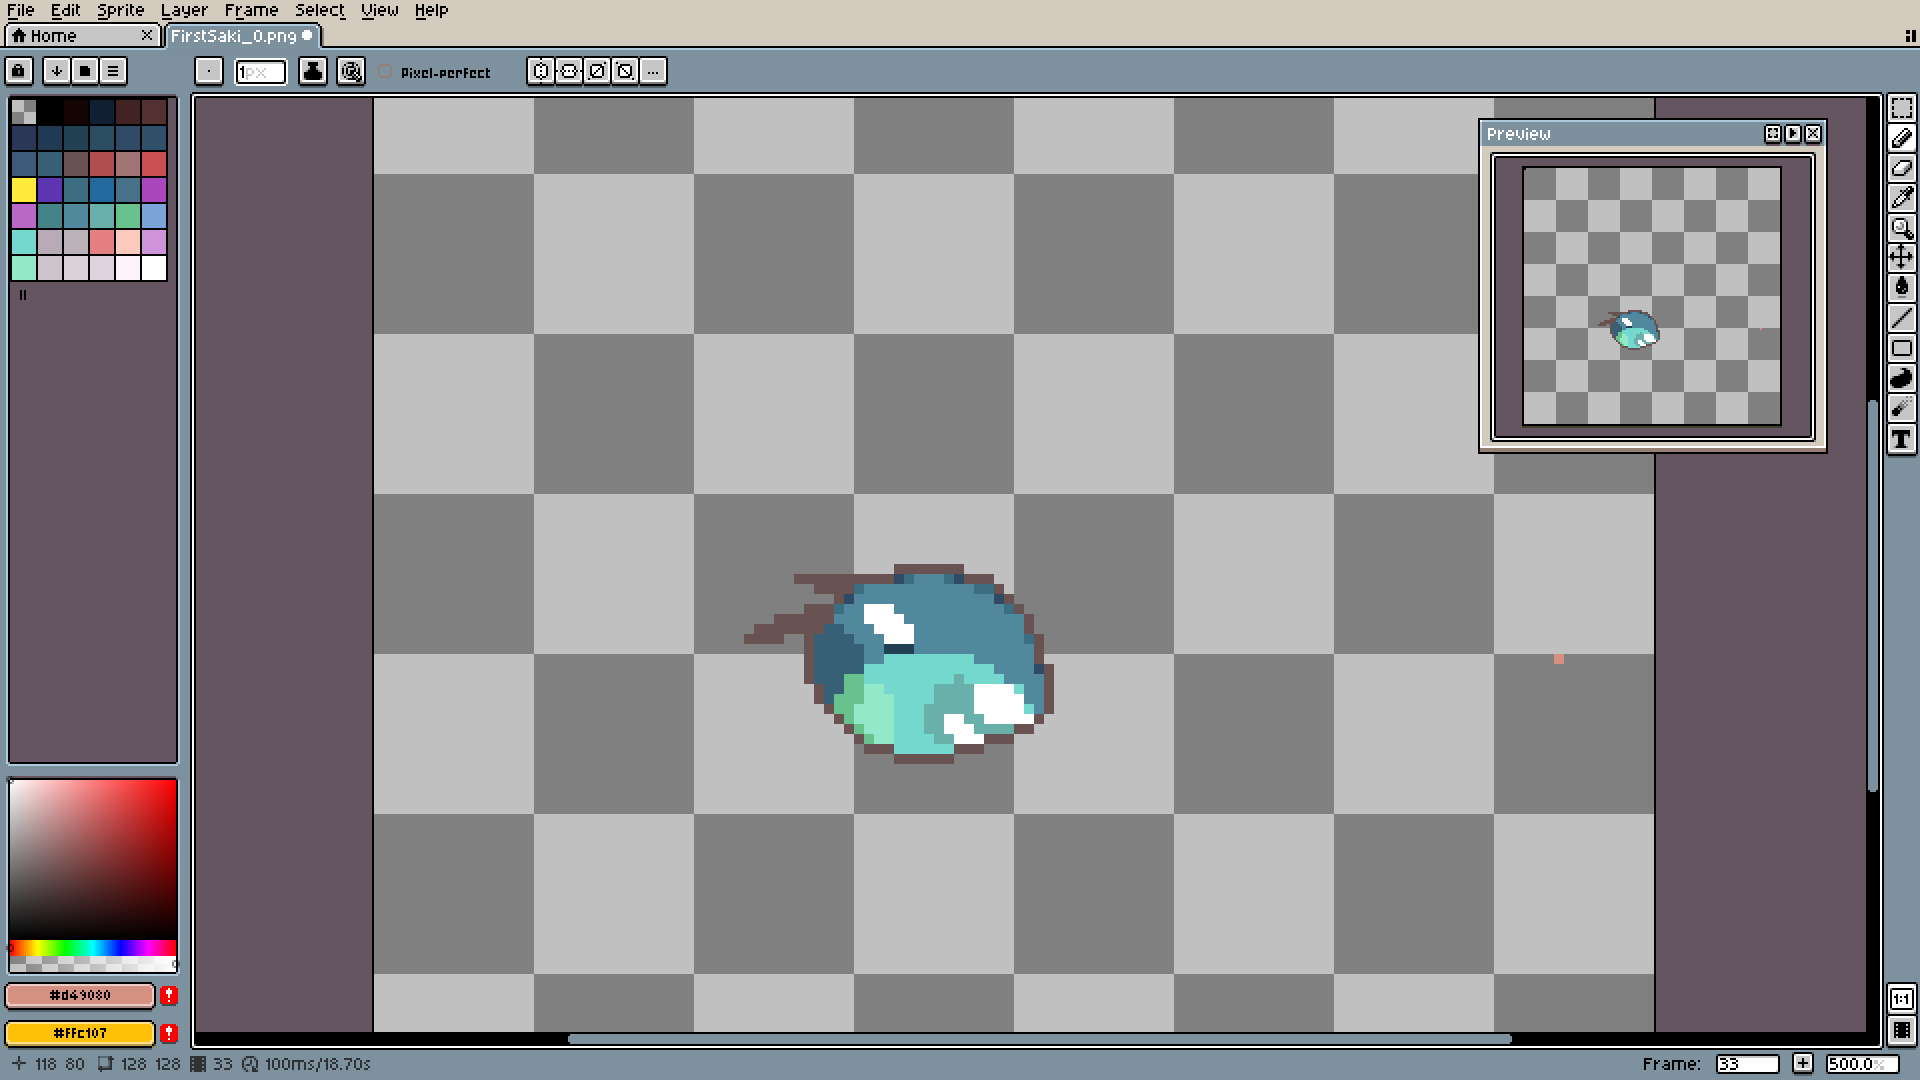The height and width of the screenshot is (1080, 1920).
Task: Open the ink type selector
Action: pos(313,71)
